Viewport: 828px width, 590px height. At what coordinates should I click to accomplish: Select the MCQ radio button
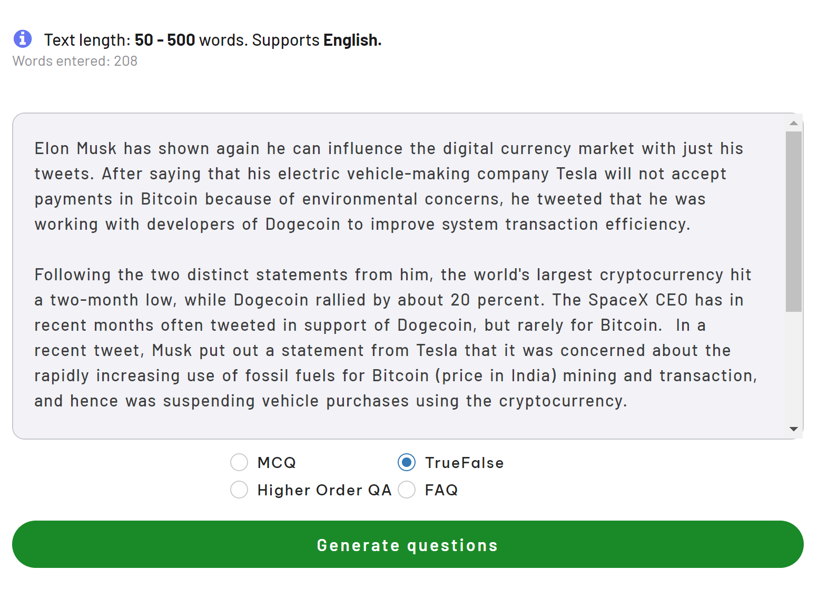[239, 462]
